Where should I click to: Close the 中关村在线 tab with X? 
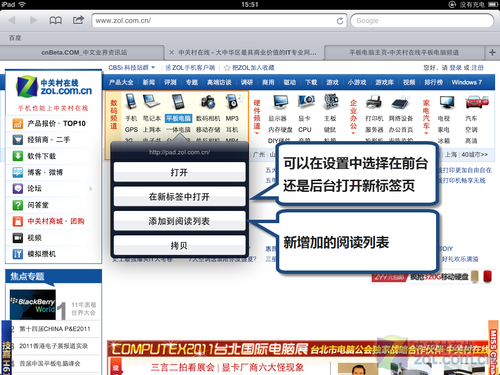coord(171,52)
